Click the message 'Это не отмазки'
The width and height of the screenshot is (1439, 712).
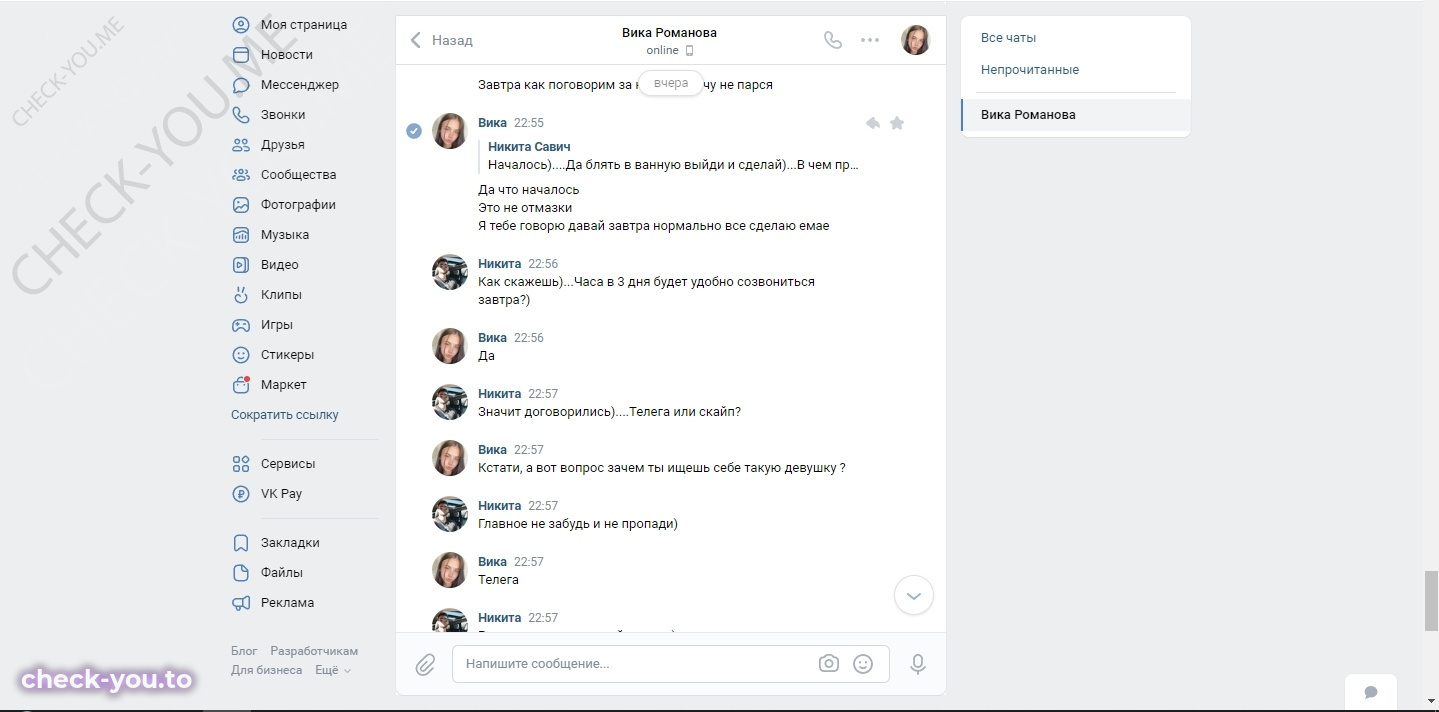pos(525,208)
